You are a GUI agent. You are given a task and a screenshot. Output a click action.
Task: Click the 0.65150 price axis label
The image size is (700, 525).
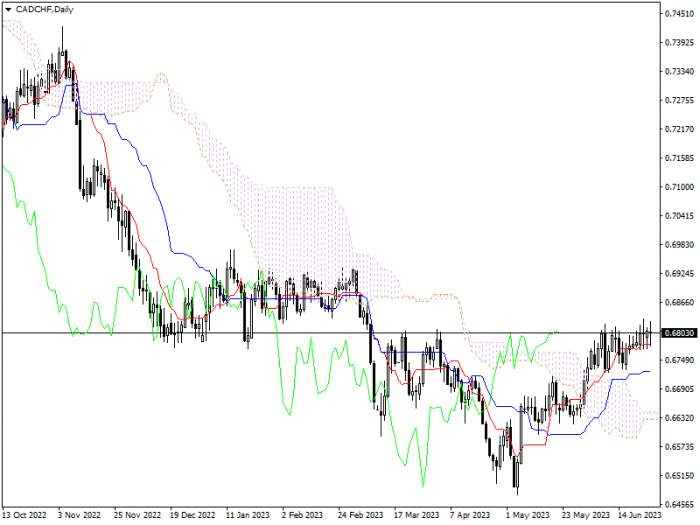679,475
